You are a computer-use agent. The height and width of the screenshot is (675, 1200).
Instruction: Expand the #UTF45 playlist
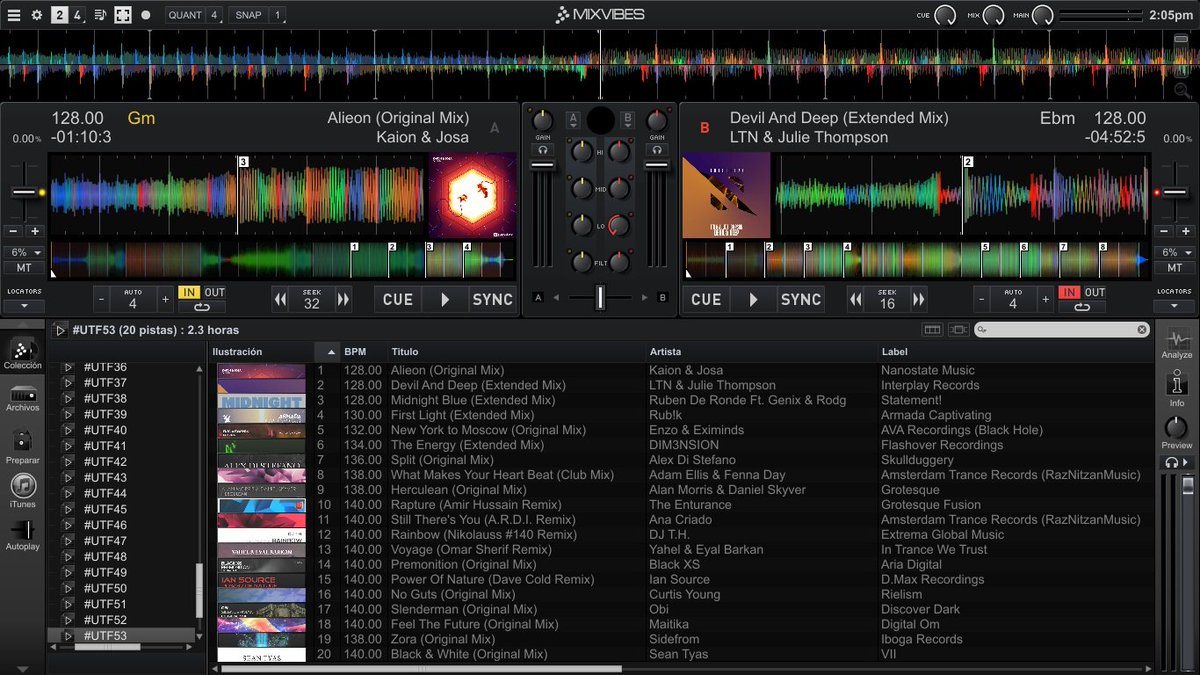69,509
